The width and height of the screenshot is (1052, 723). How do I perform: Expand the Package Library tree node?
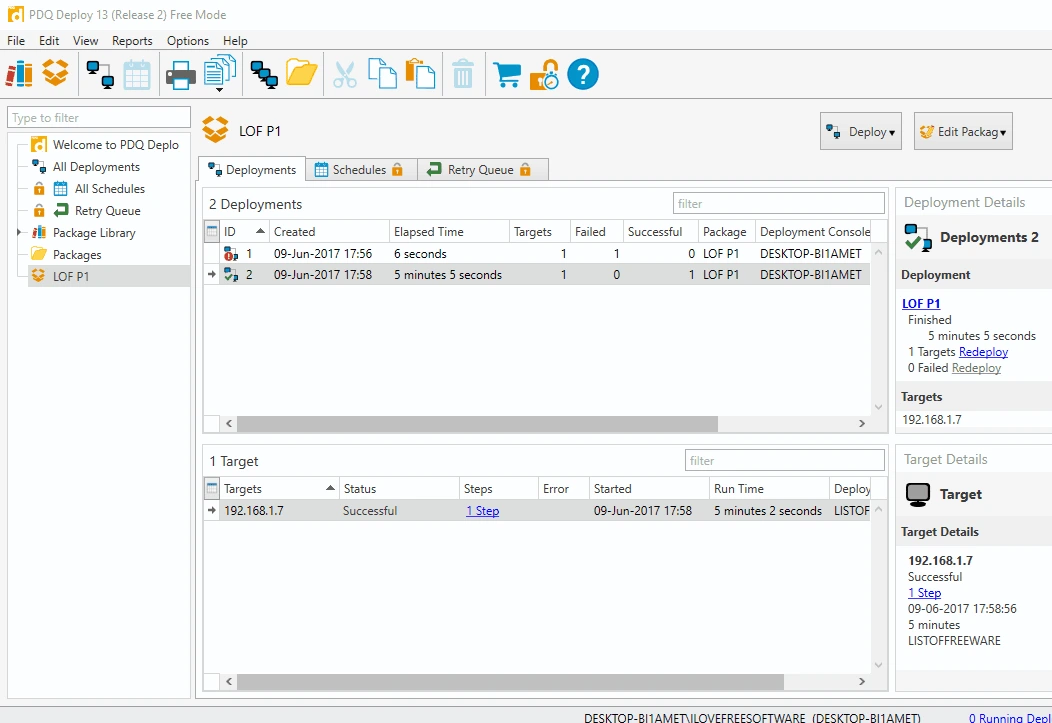point(19,232)
